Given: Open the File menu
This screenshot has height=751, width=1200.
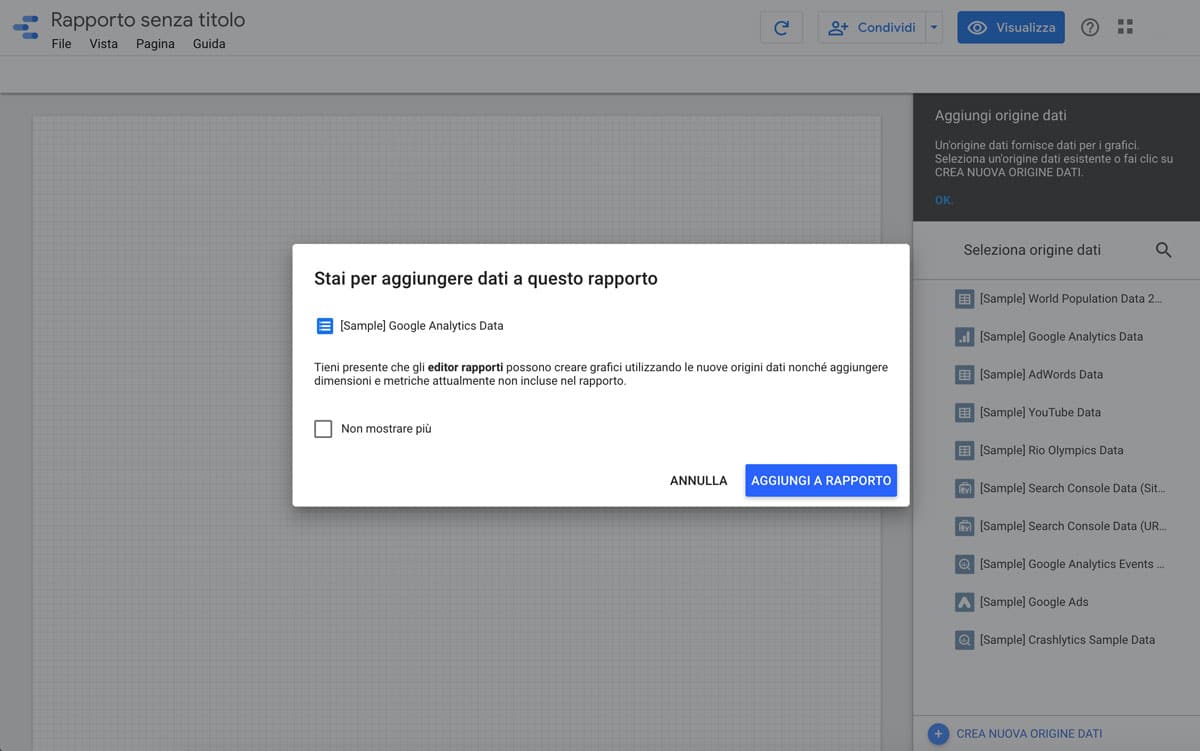Looking at the screenshot, I should tap(61, 44).
